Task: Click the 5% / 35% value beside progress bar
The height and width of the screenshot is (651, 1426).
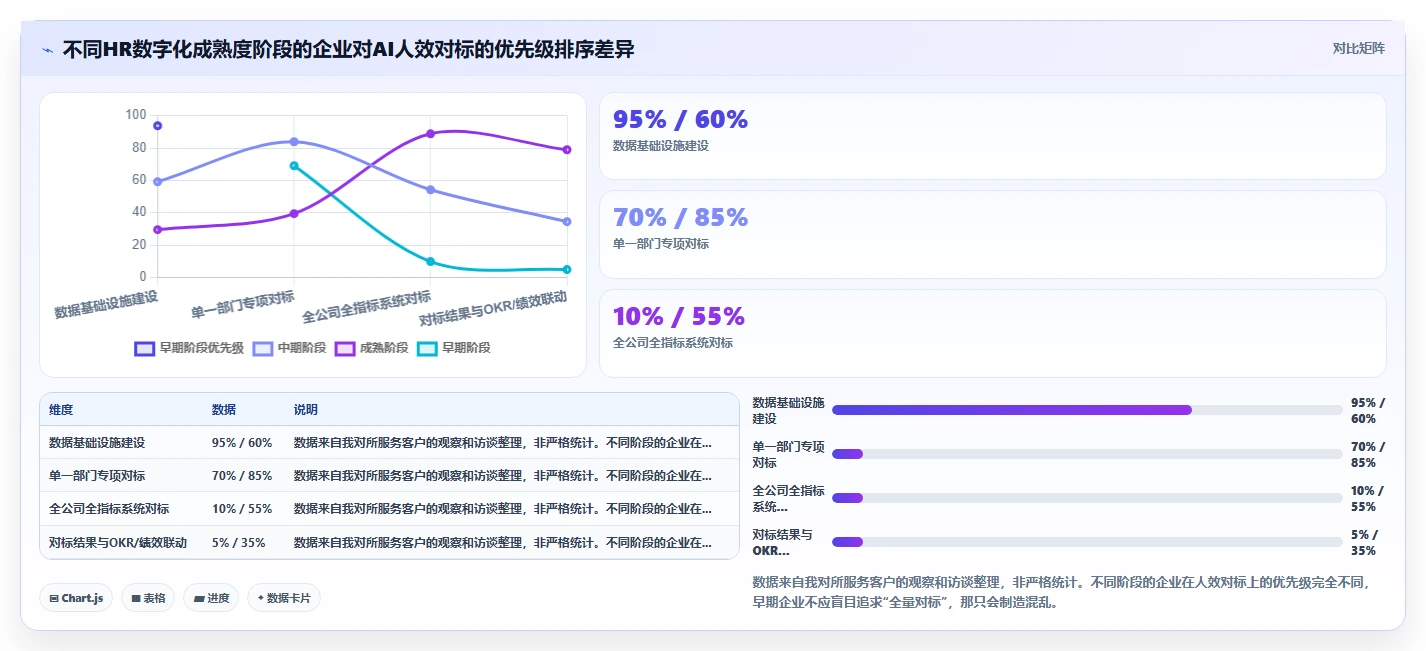Action: [x=1365, y=542]
